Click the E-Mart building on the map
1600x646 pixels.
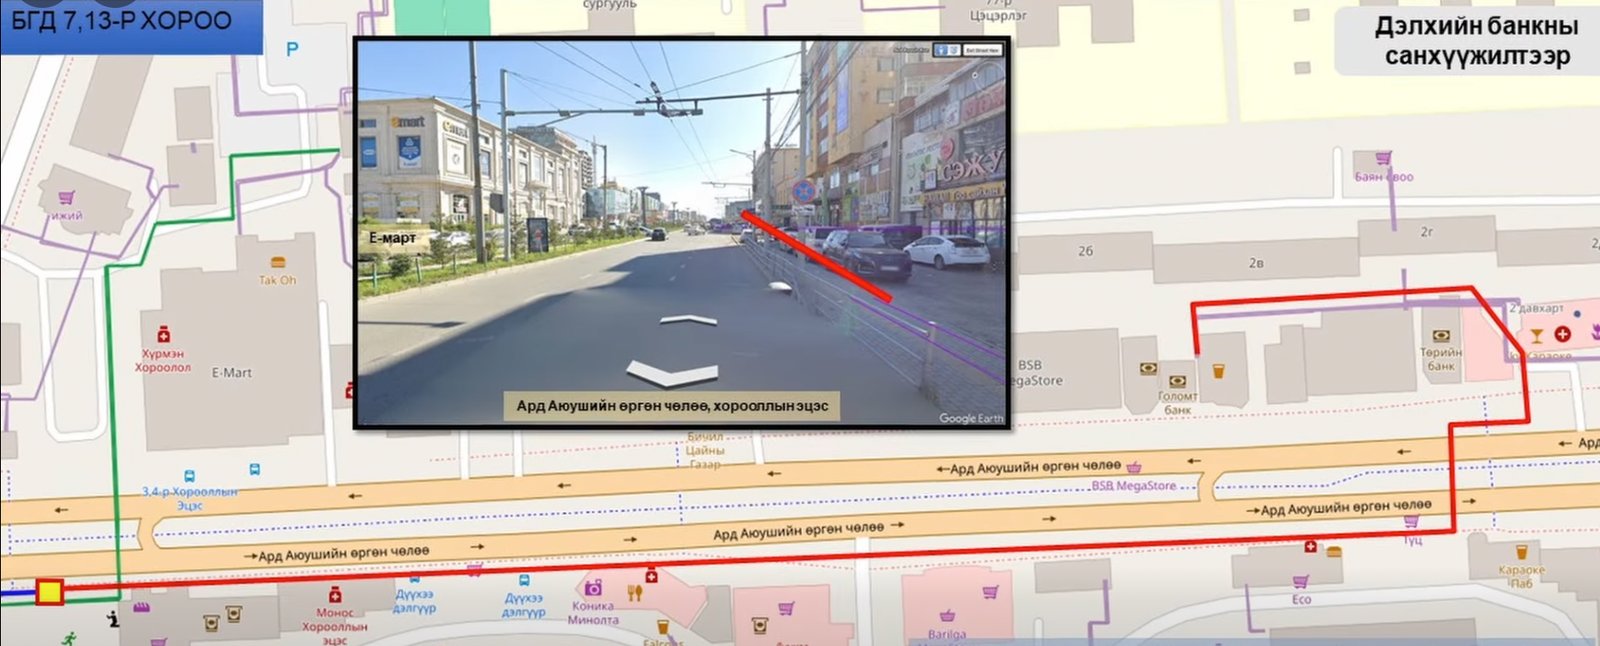click(x=232, y=373)
